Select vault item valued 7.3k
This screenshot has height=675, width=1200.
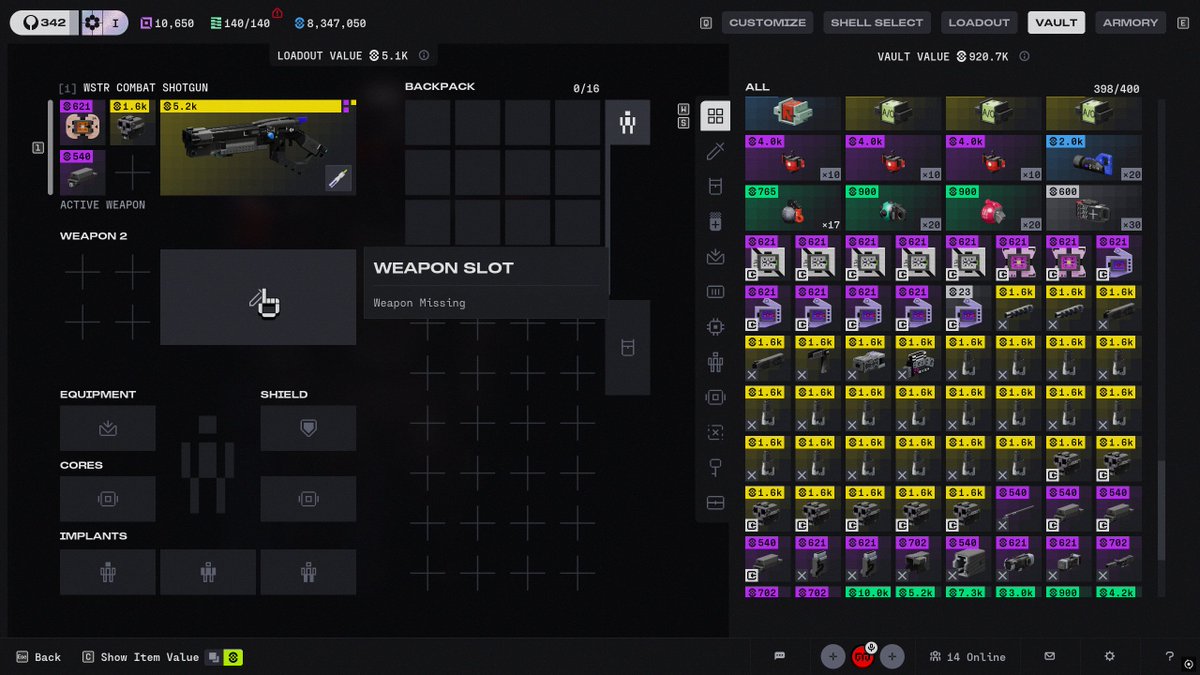pos(968,592)
